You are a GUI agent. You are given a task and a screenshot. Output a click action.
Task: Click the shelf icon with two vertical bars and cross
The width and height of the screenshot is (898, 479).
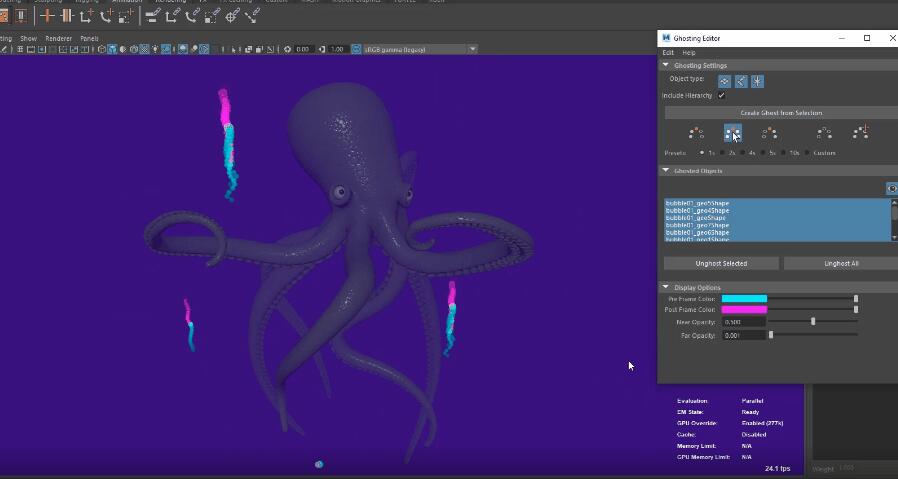coord(66,16)
